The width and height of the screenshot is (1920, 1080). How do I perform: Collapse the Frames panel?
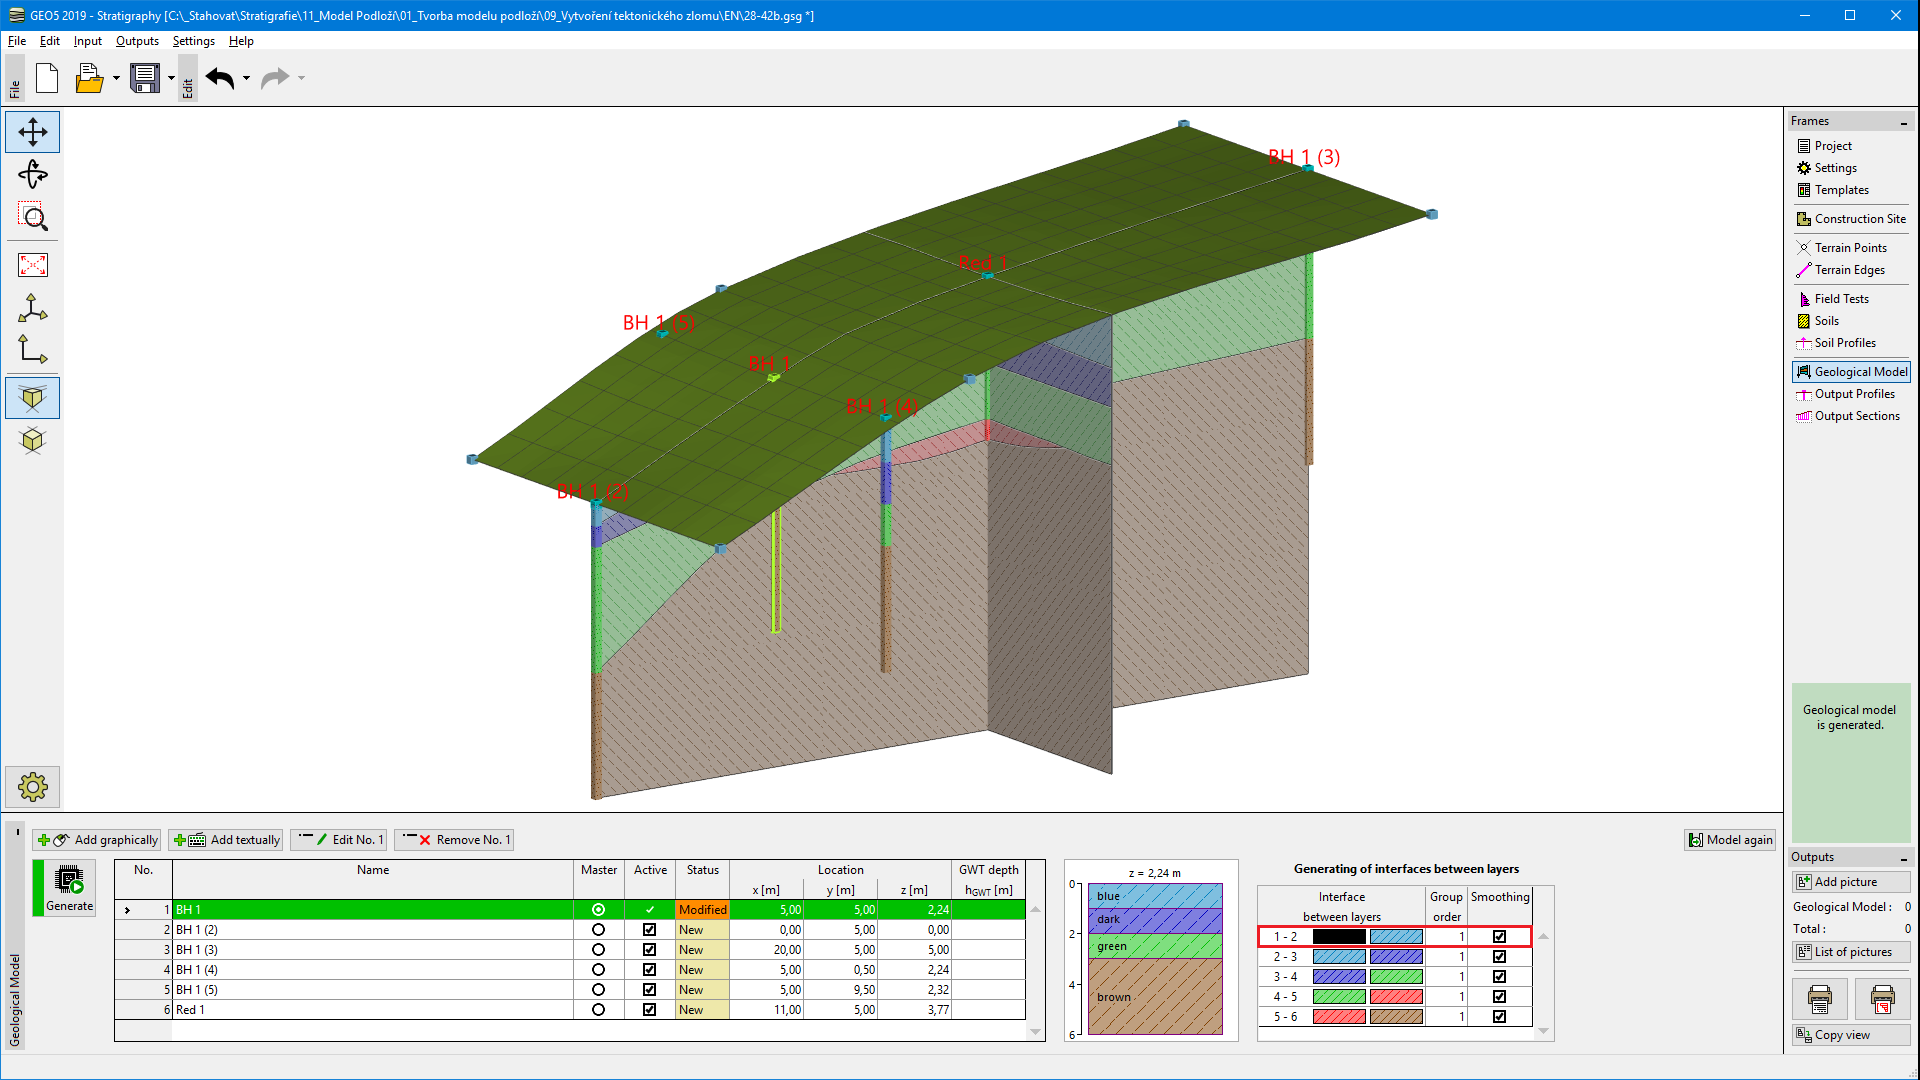1903,122
